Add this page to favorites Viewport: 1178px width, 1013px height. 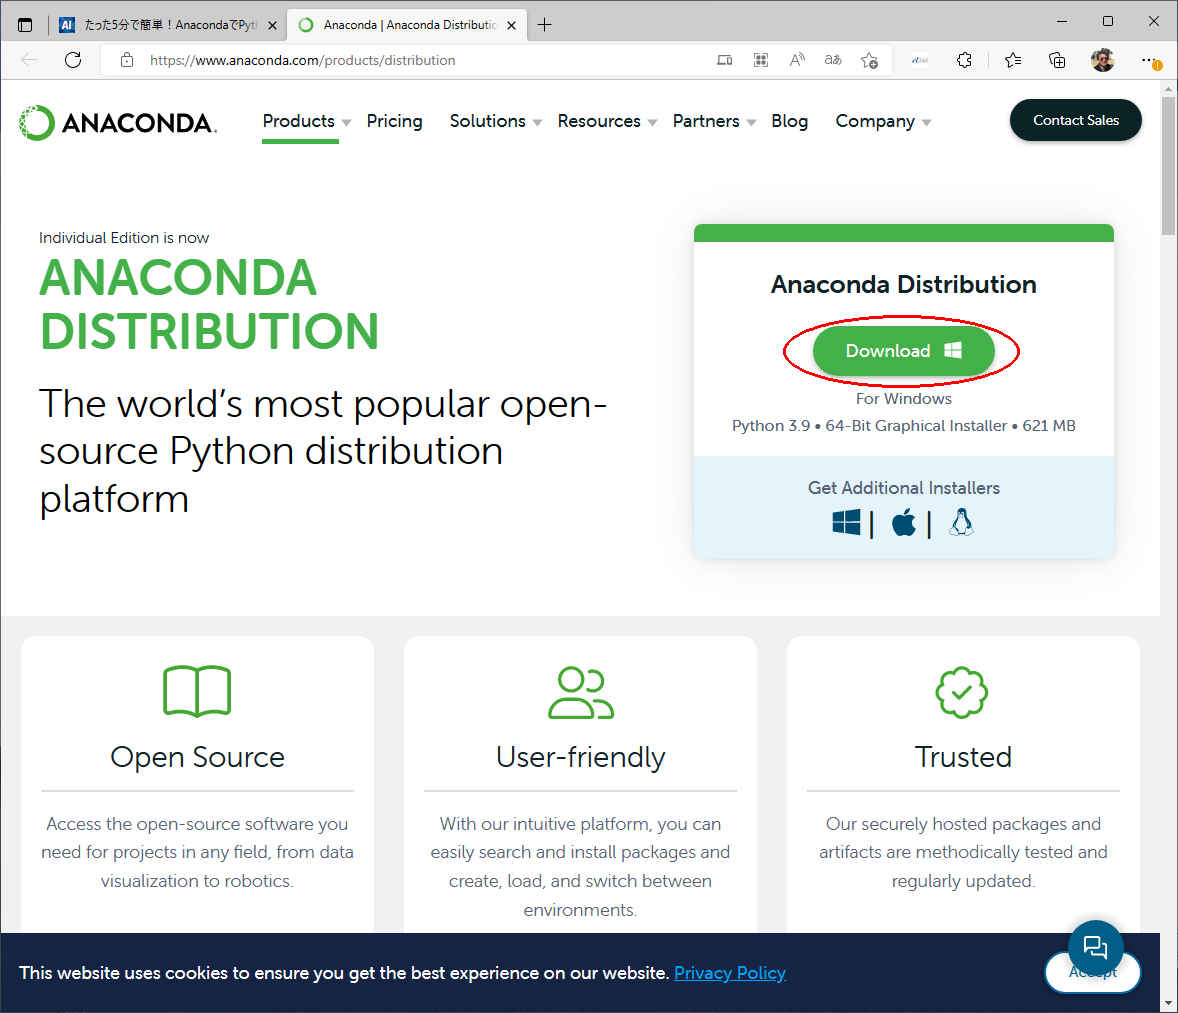tap(869, 60)
